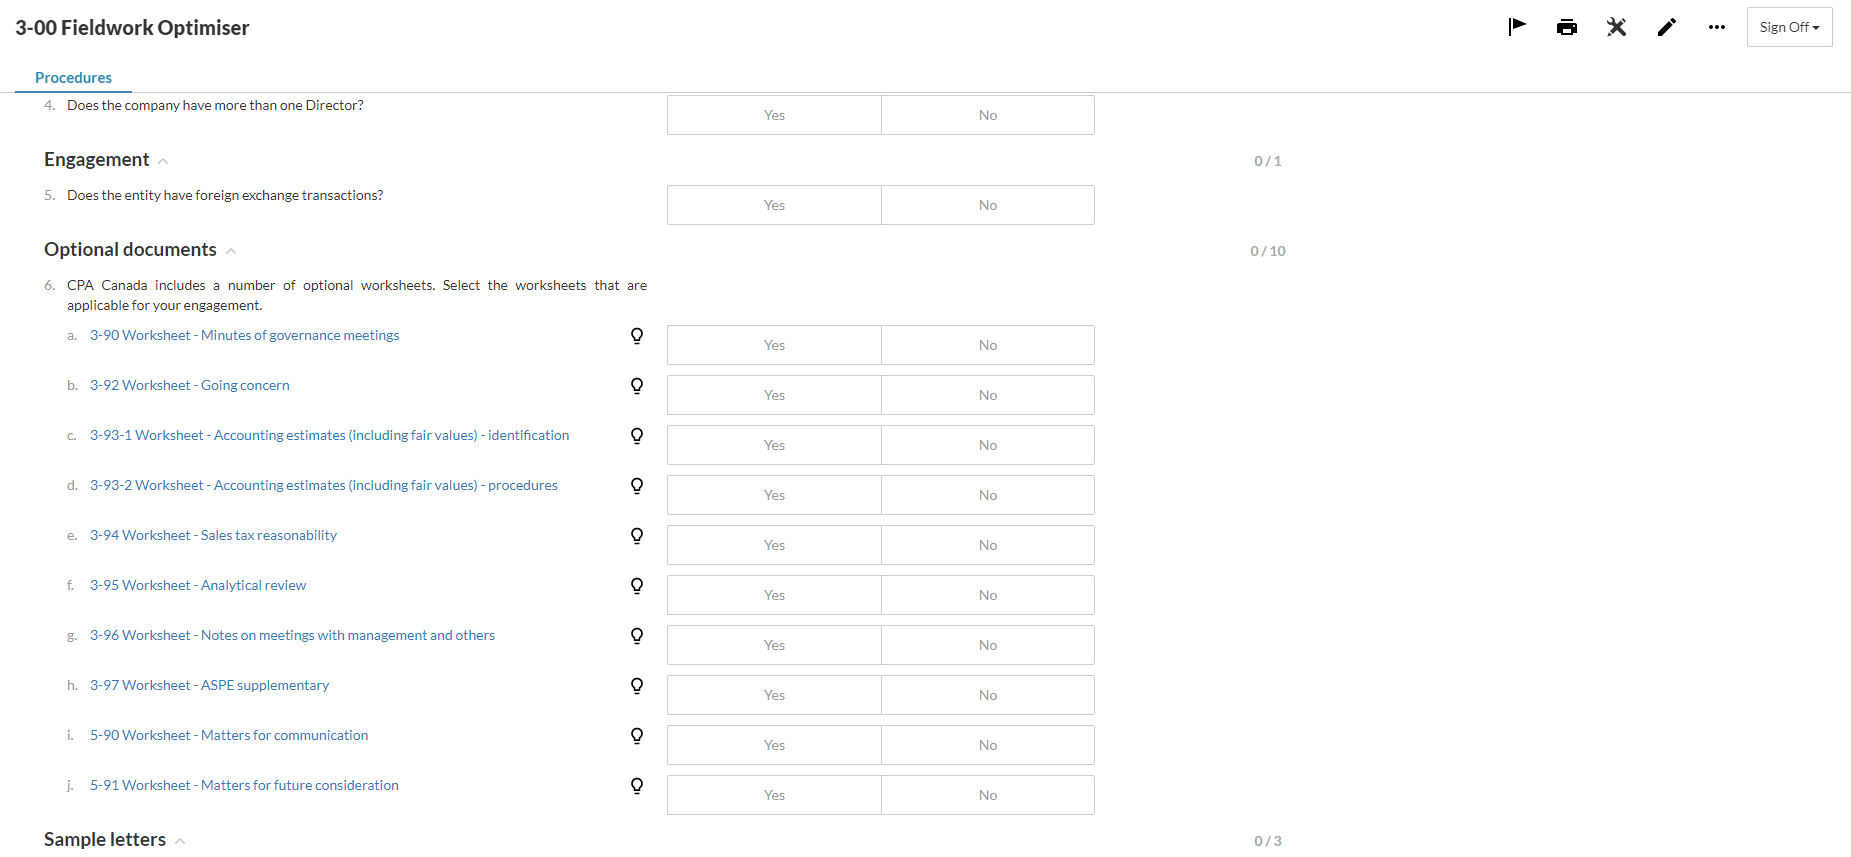Open the tools wrench icon
The width and height of the screenshot is (1851, 857).
(x=1617, y=27)
